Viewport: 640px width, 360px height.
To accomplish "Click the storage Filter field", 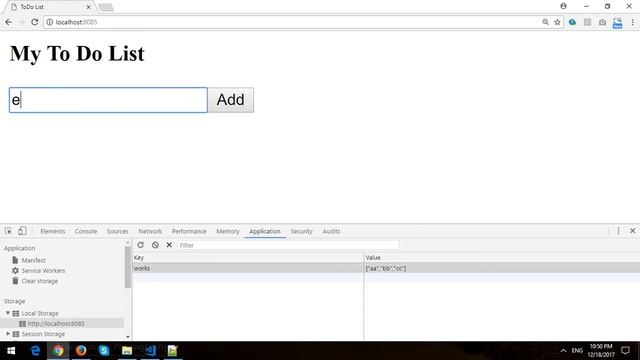I will click(x=288, y=245).
